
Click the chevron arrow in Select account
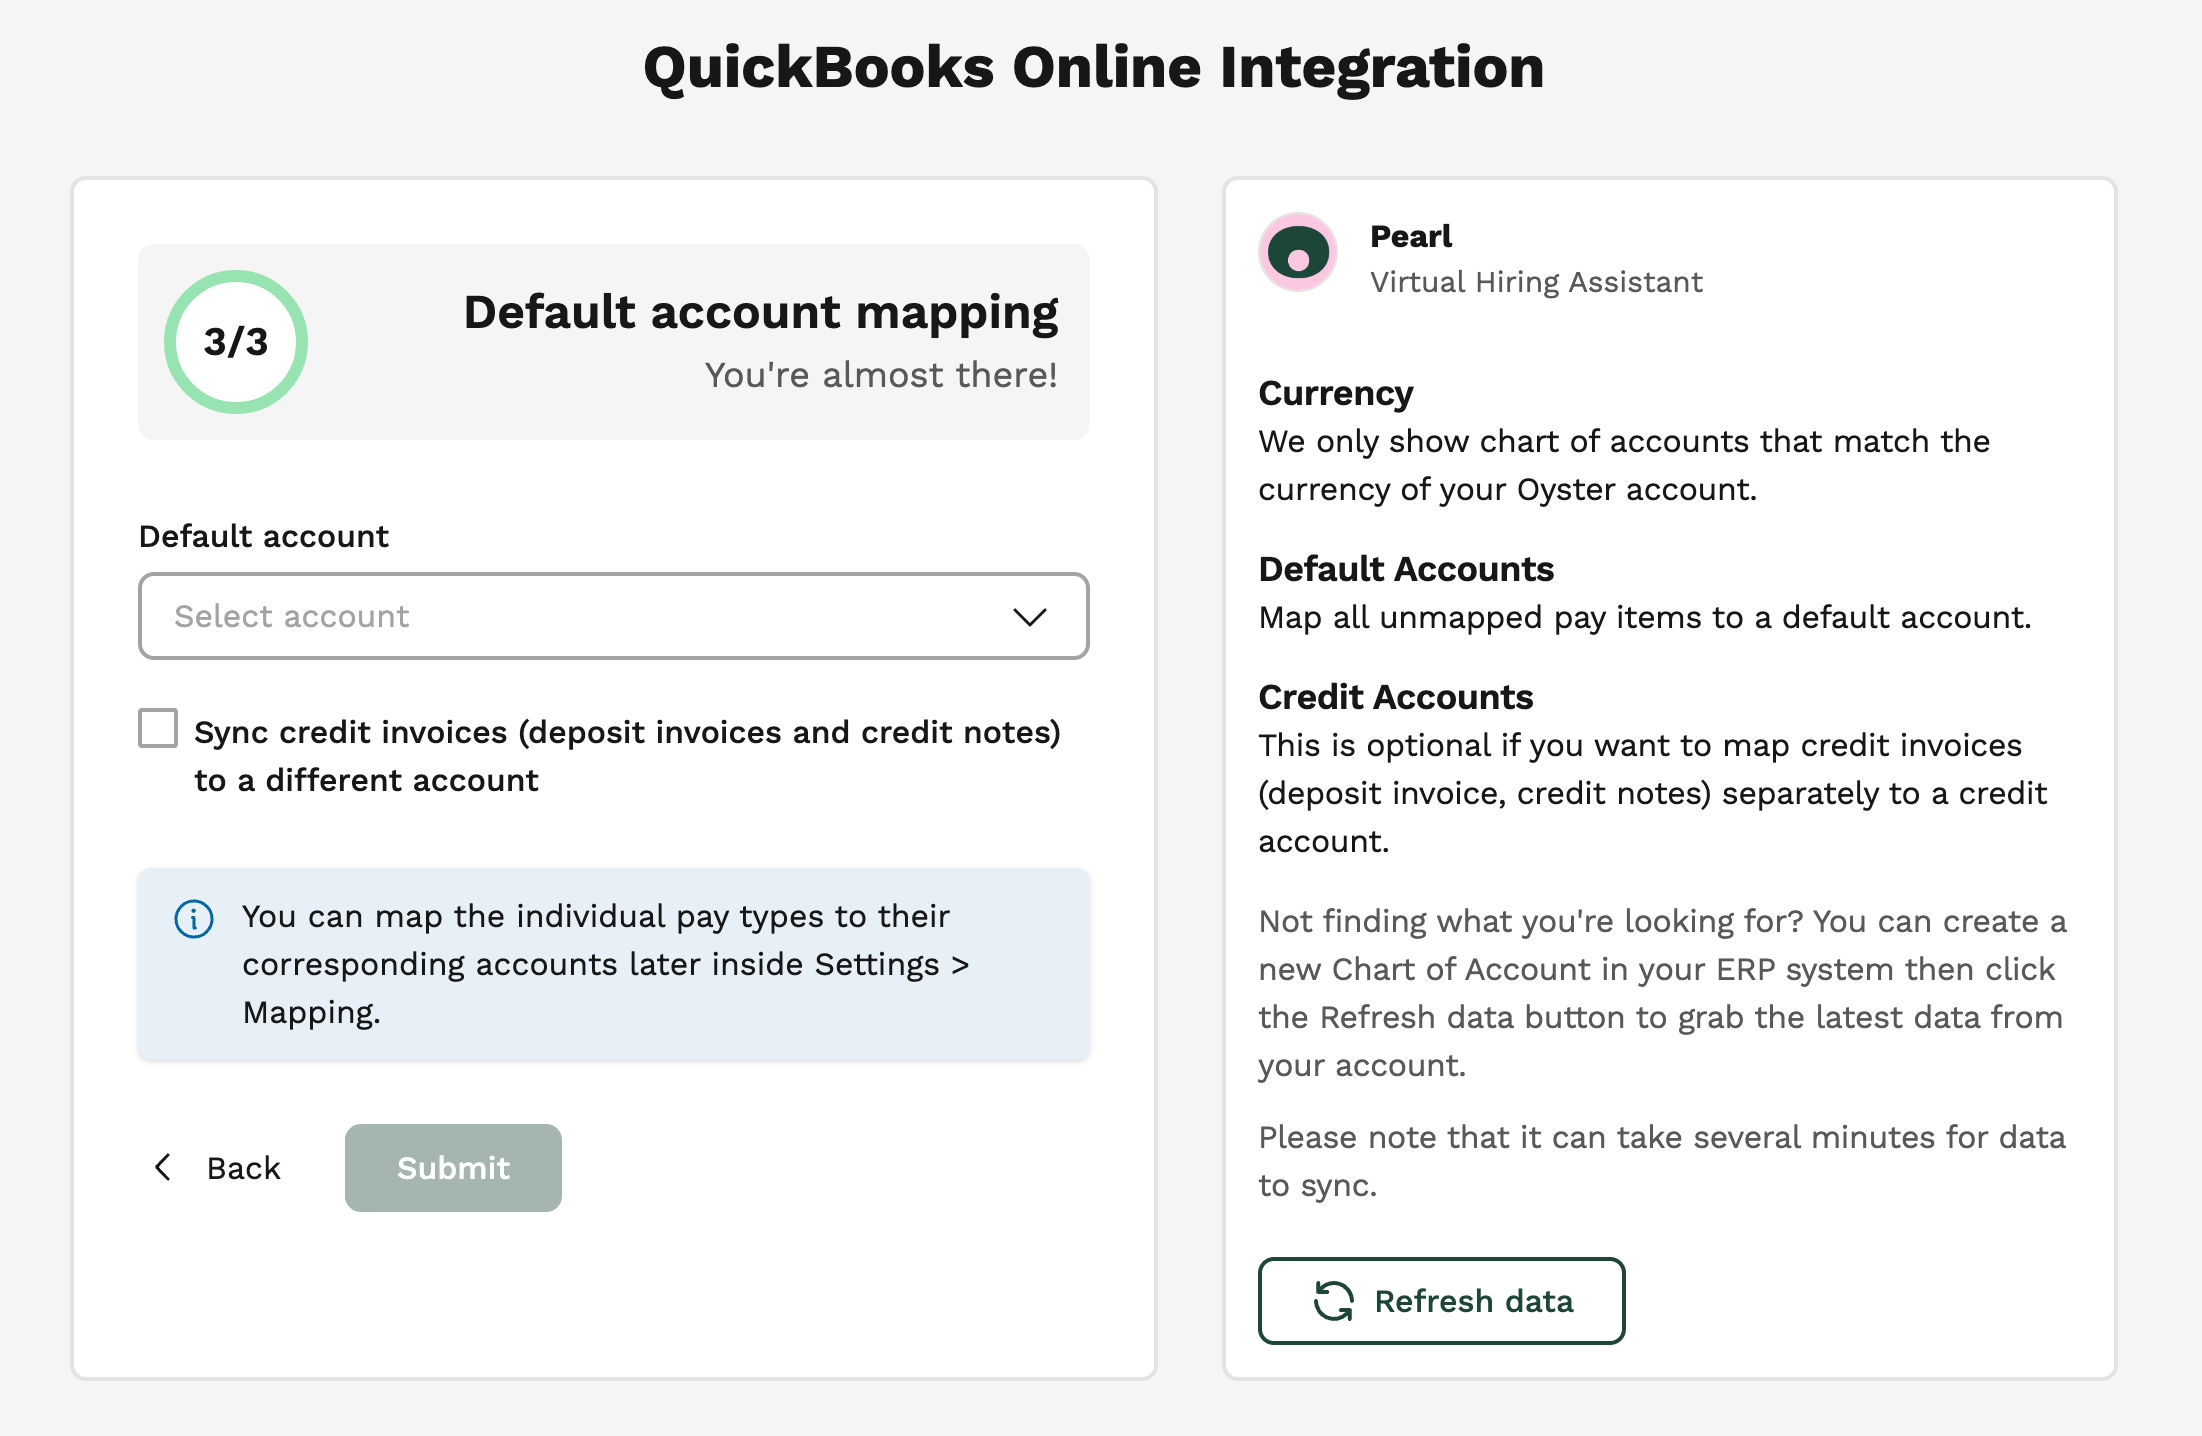[1029, 617]
